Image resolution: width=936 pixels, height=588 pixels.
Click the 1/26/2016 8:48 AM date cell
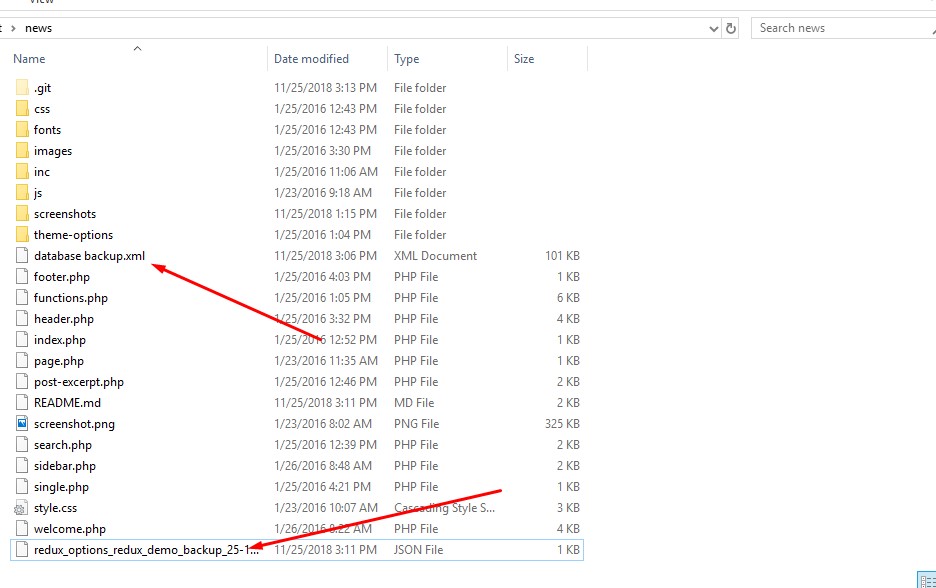pos(323,466)
